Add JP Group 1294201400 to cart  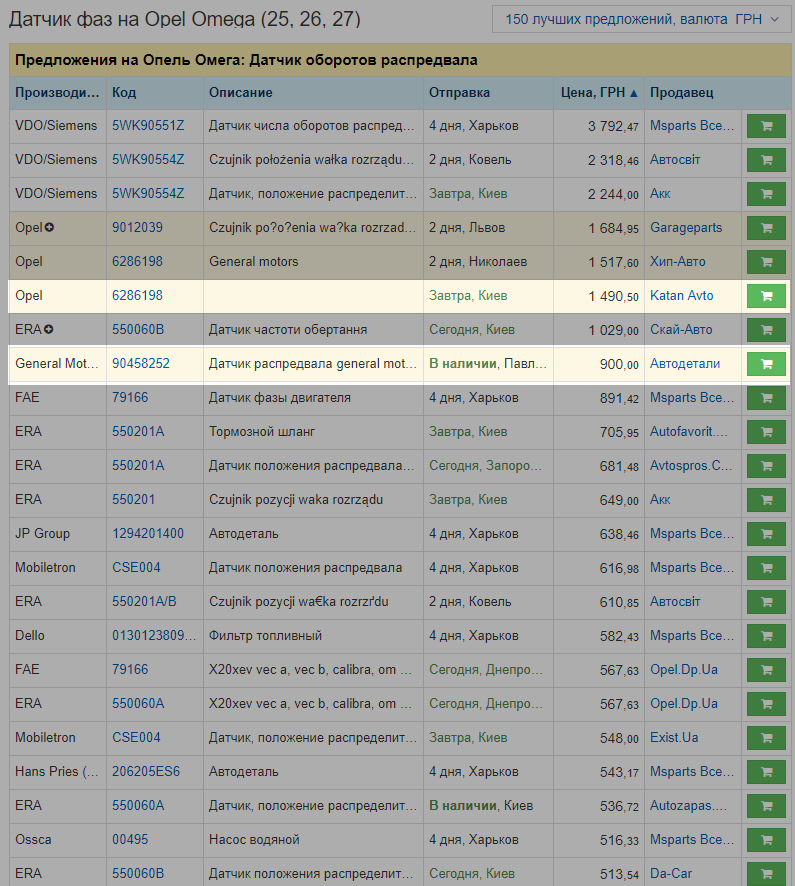(766, 534)
